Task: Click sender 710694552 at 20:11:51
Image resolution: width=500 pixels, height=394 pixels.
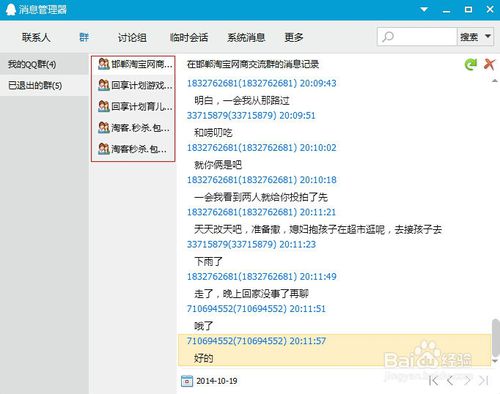Action: (x=256, y=309)
